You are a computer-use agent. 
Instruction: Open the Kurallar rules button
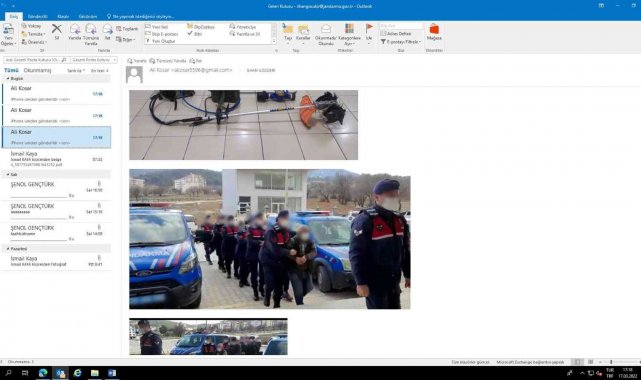(x=303, y=34)
